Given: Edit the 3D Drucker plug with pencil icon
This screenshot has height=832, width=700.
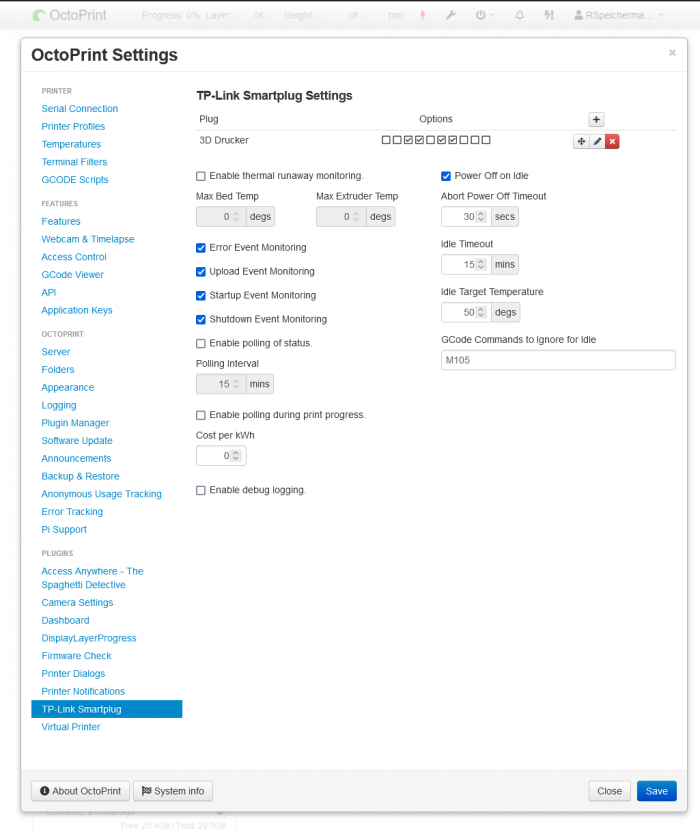Looking at the screenshot, I should (x=597, y=141).
